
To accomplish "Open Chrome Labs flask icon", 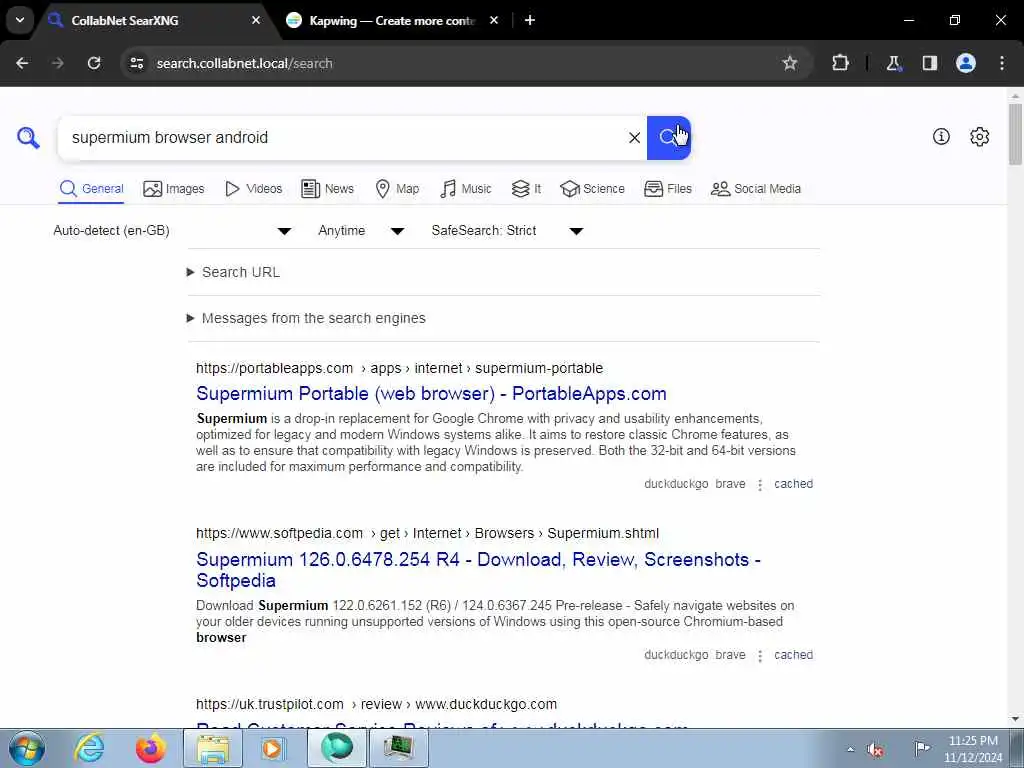I will [893, 63].
